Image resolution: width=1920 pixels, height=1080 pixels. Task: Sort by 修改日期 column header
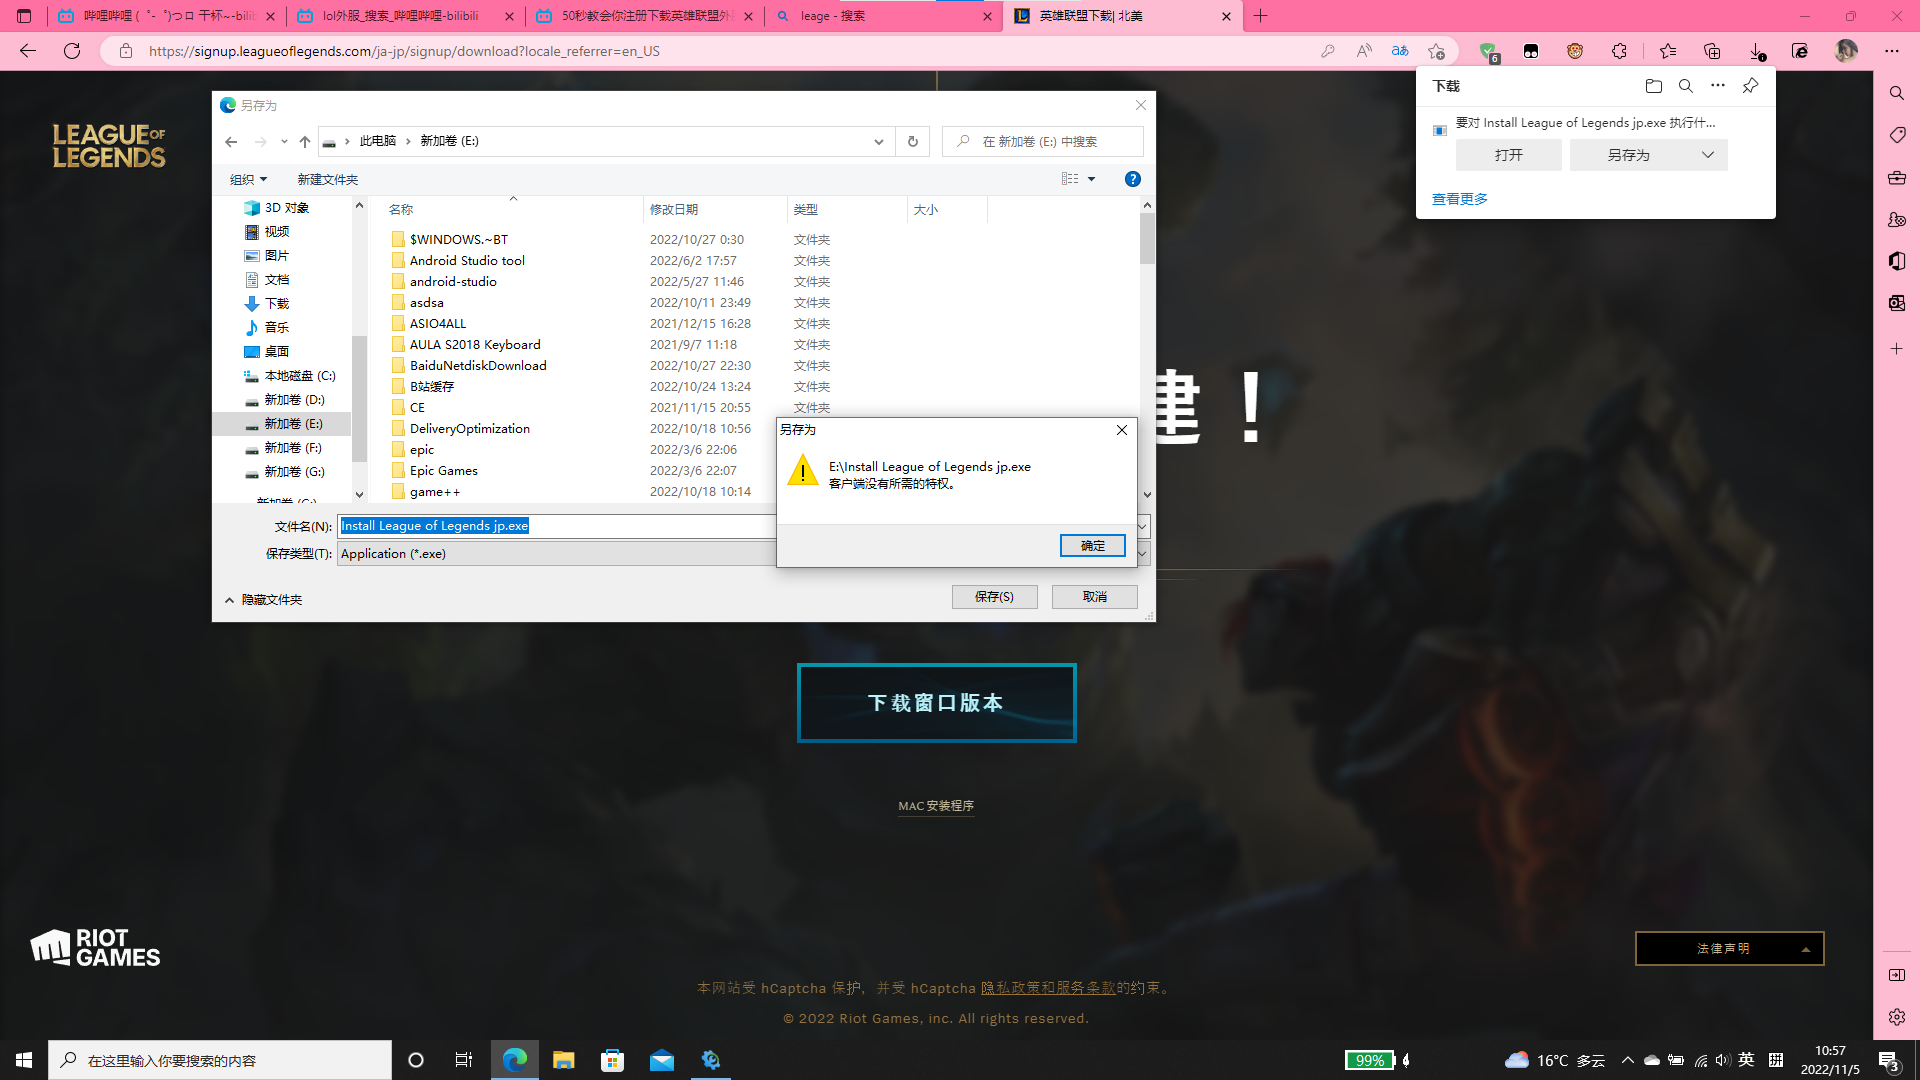tap(674, 210)
